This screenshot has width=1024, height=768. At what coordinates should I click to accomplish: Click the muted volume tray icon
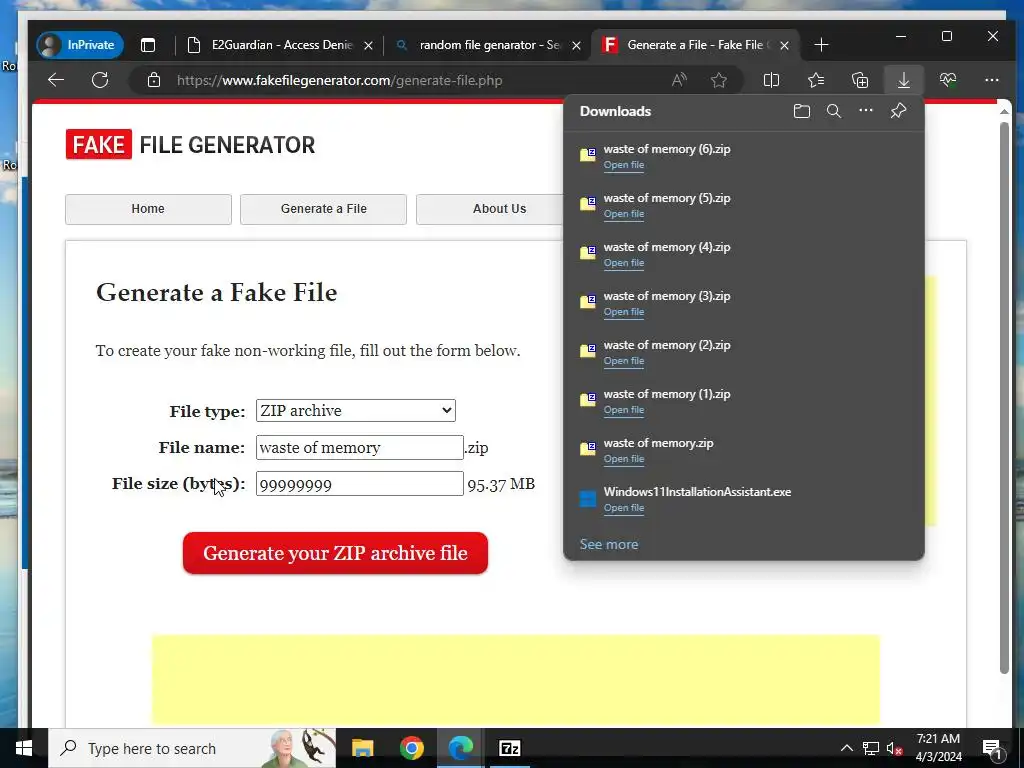894,748
